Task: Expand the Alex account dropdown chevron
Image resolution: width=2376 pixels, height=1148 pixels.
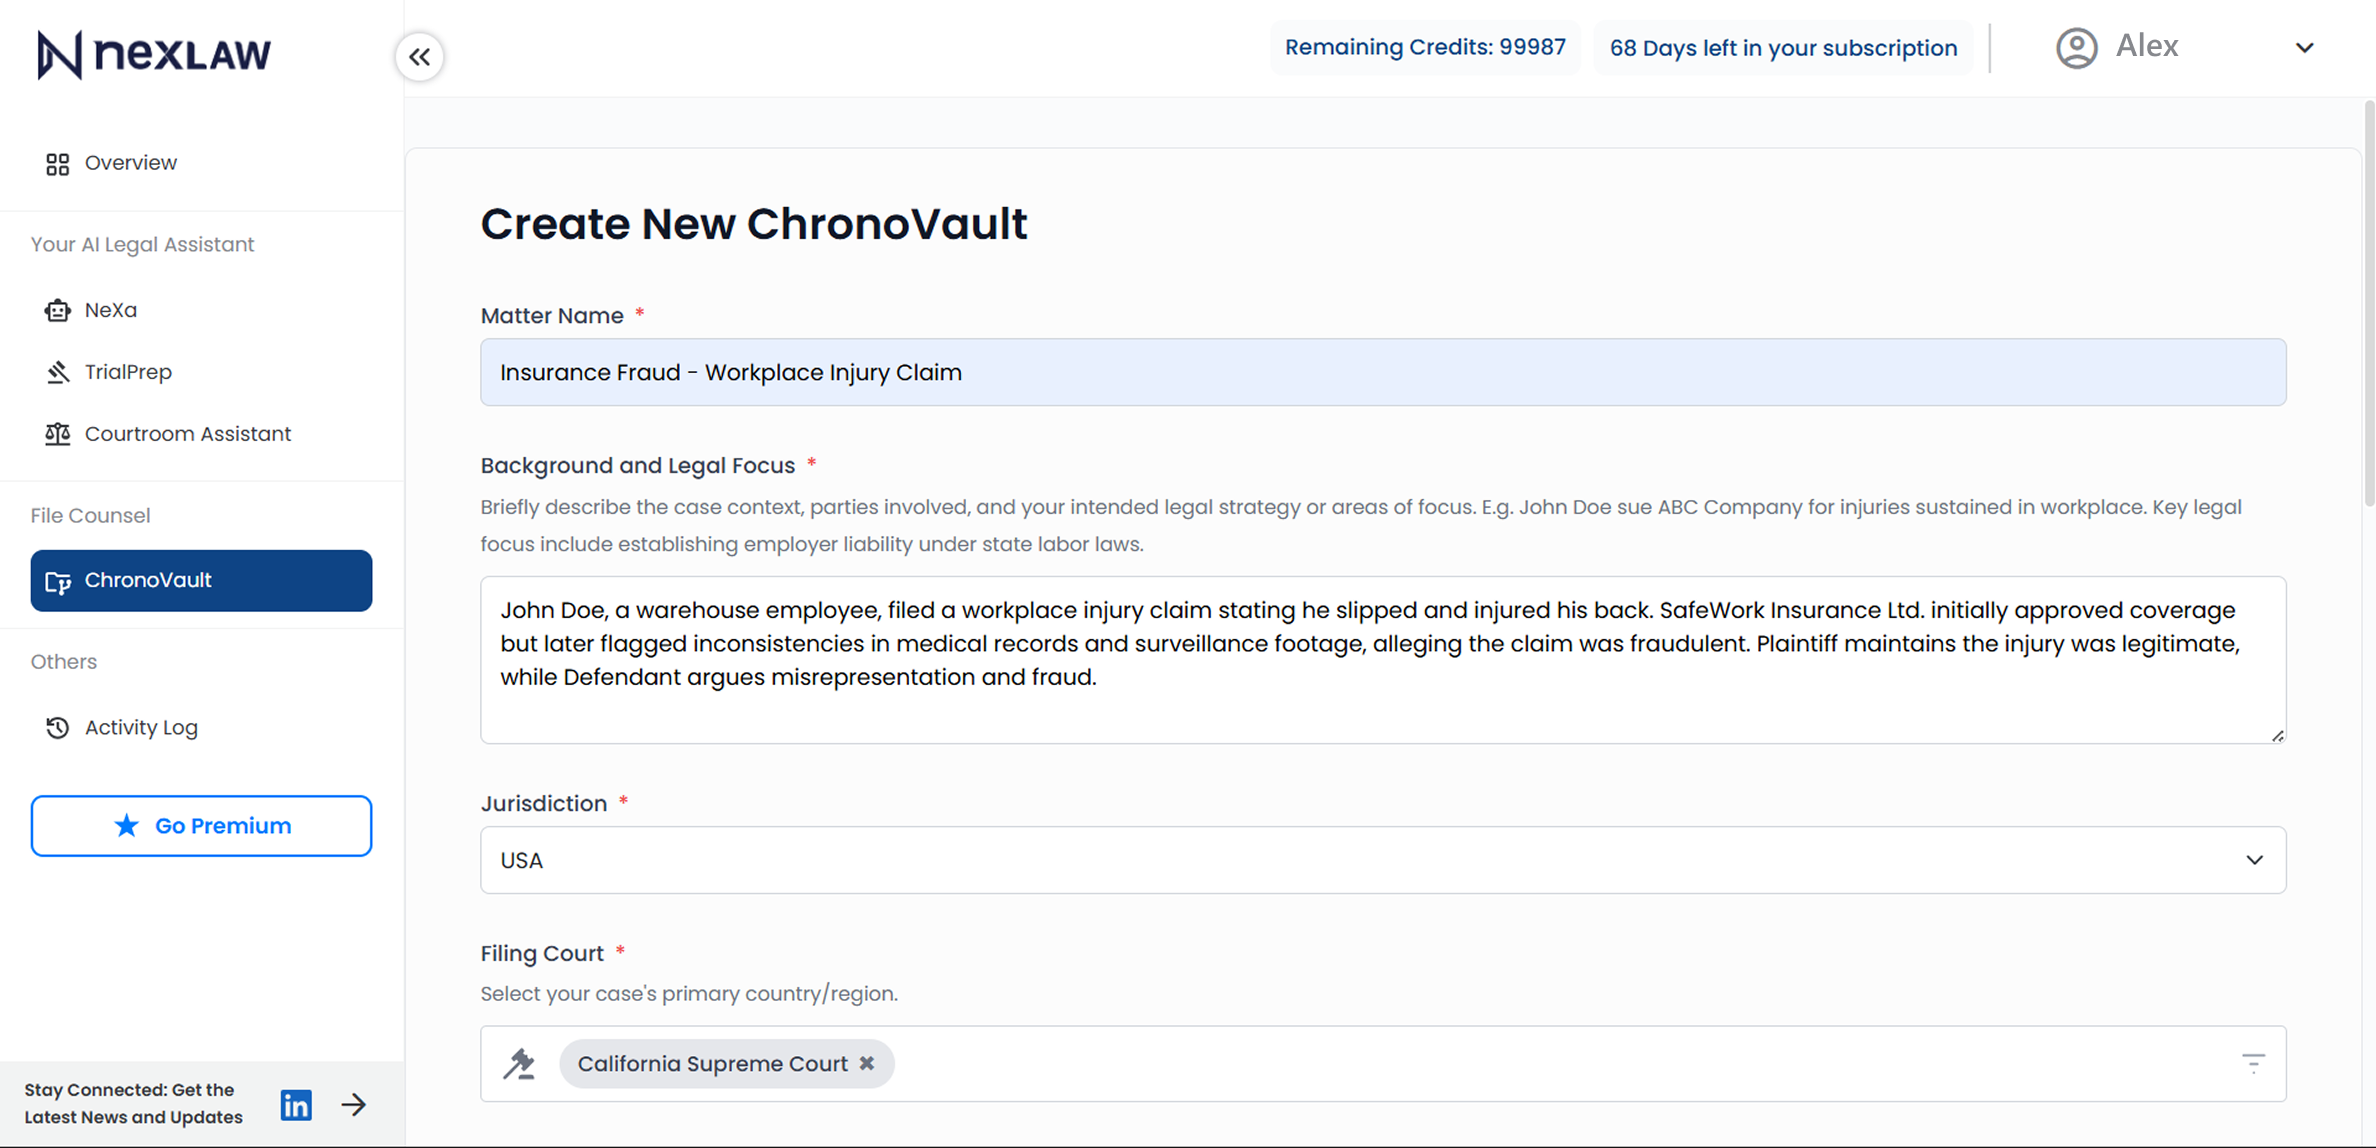Action: [x=2304, y=47]
